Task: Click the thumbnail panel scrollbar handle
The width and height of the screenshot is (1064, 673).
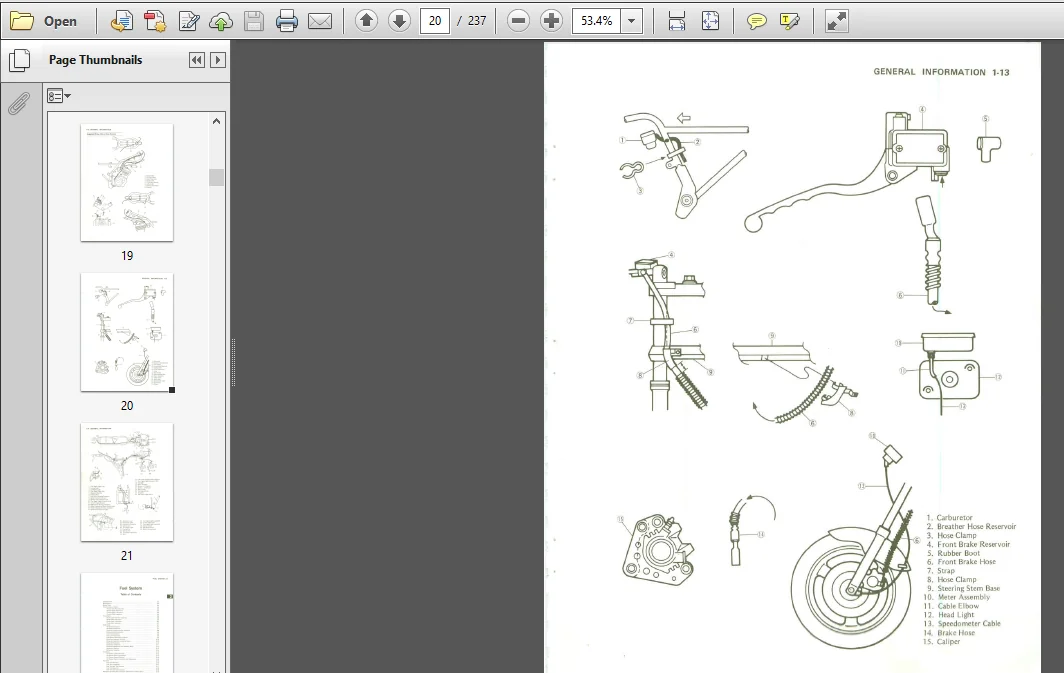Action: point(216,177)
